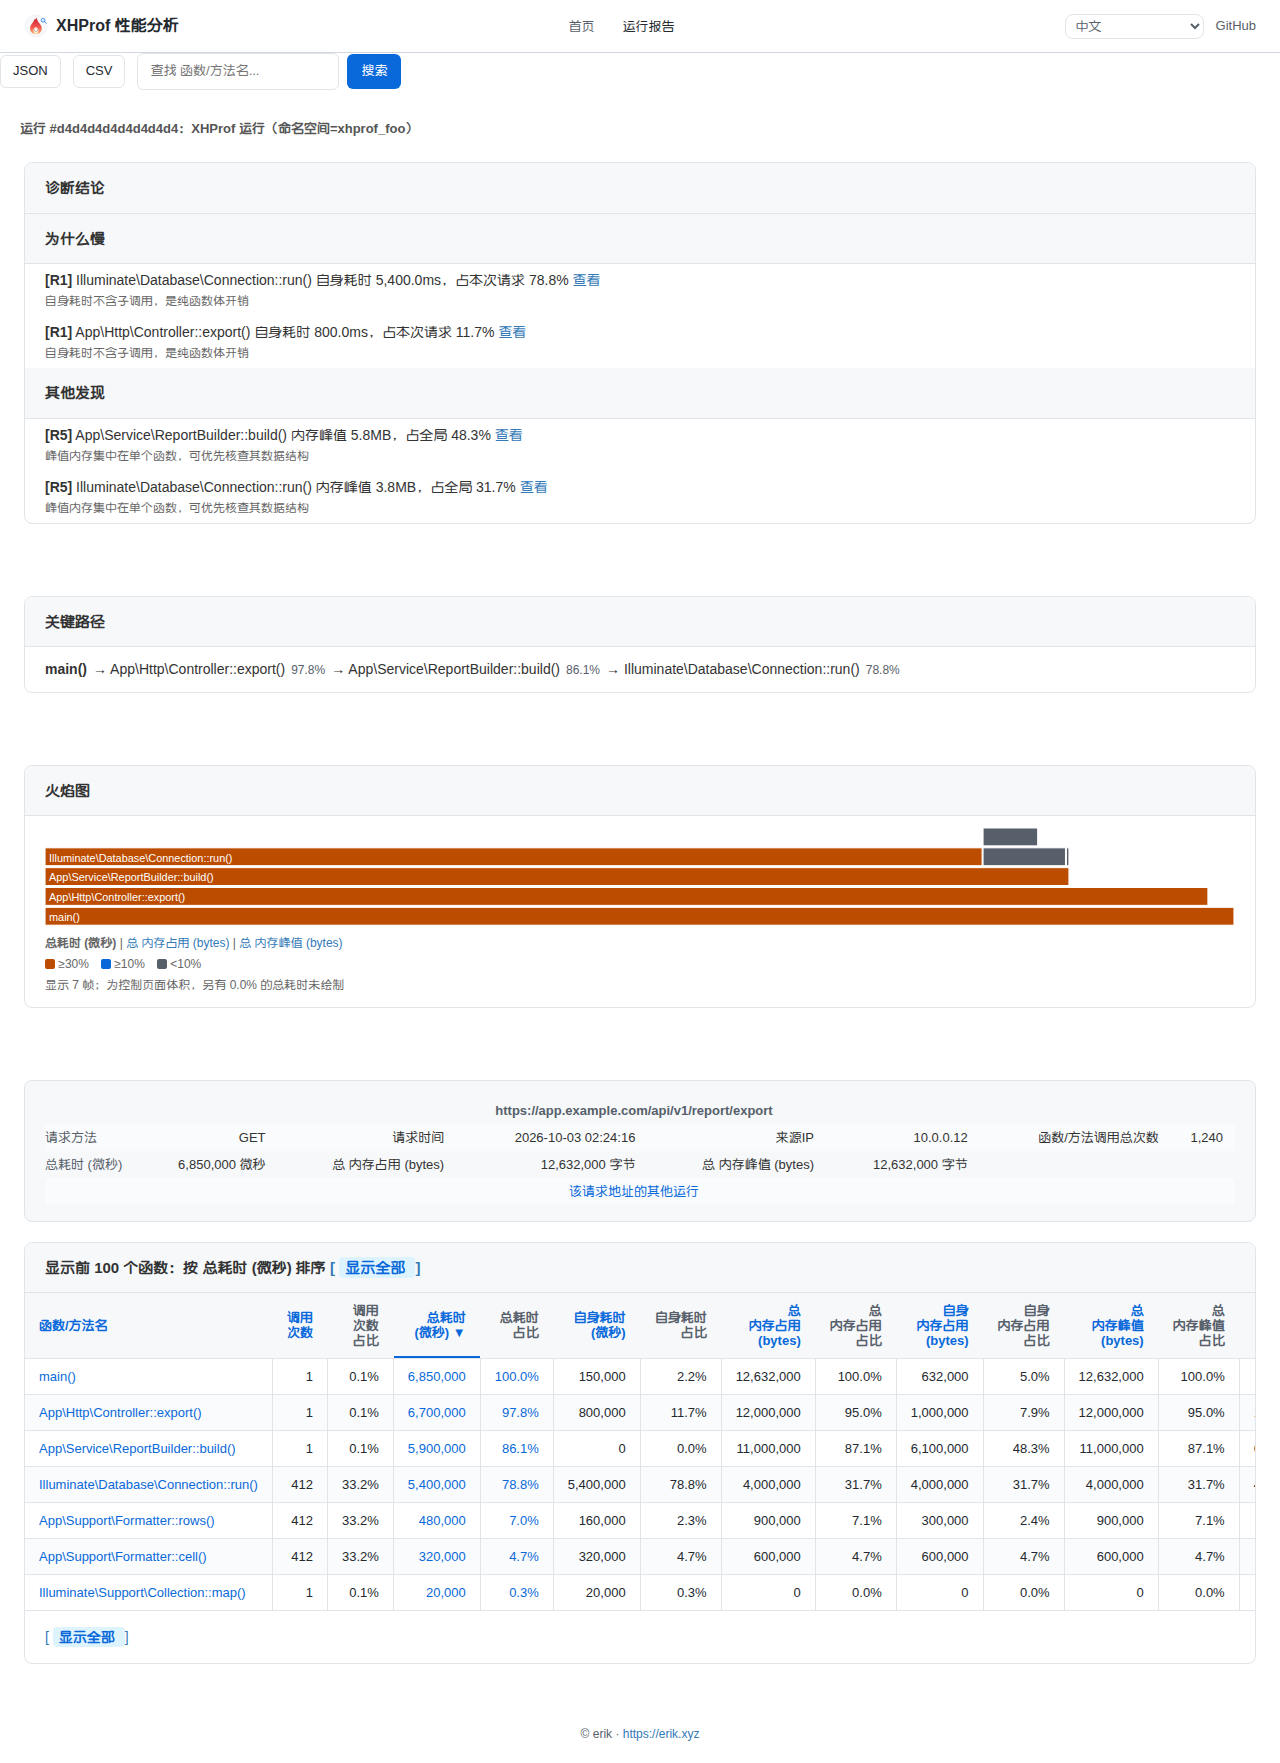
Task: Focus the 查找 函数/方法名 search field
Action: (238, 71)
